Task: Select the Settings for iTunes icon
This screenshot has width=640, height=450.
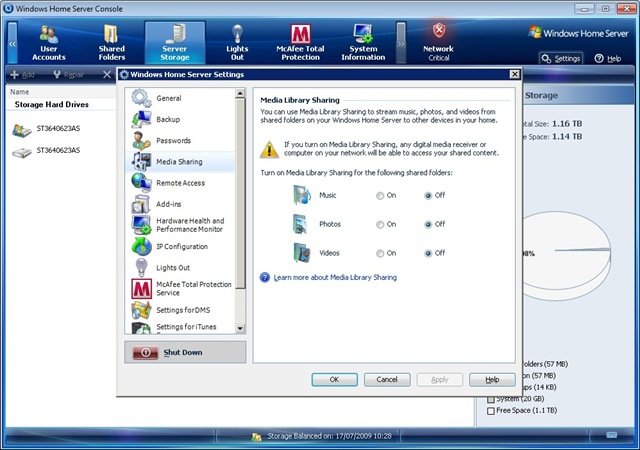Action: click(x=141, y=327)
